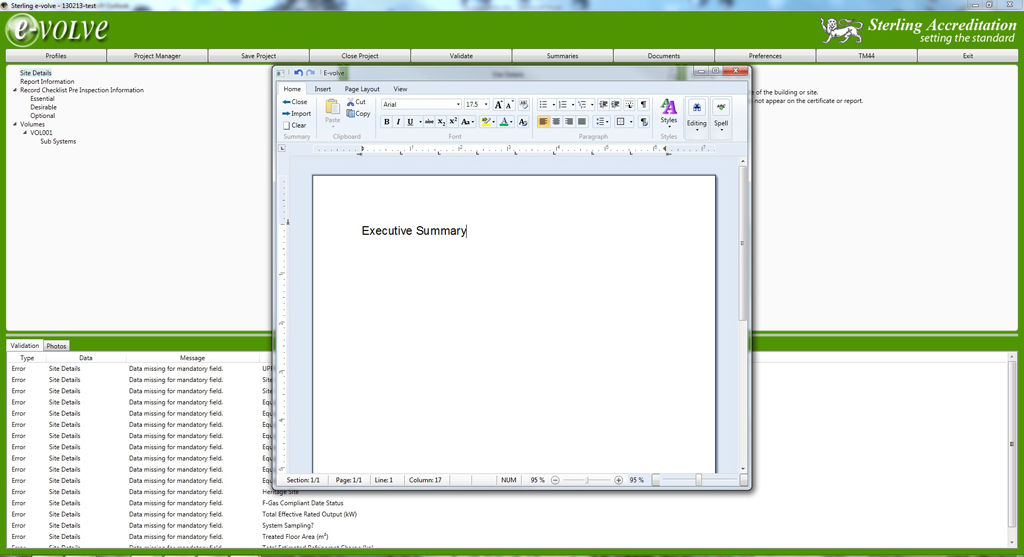Open the font size 17.5 dropdown
The height and width of the screenshot is (557, 1024).
click(x=486, y=104)
